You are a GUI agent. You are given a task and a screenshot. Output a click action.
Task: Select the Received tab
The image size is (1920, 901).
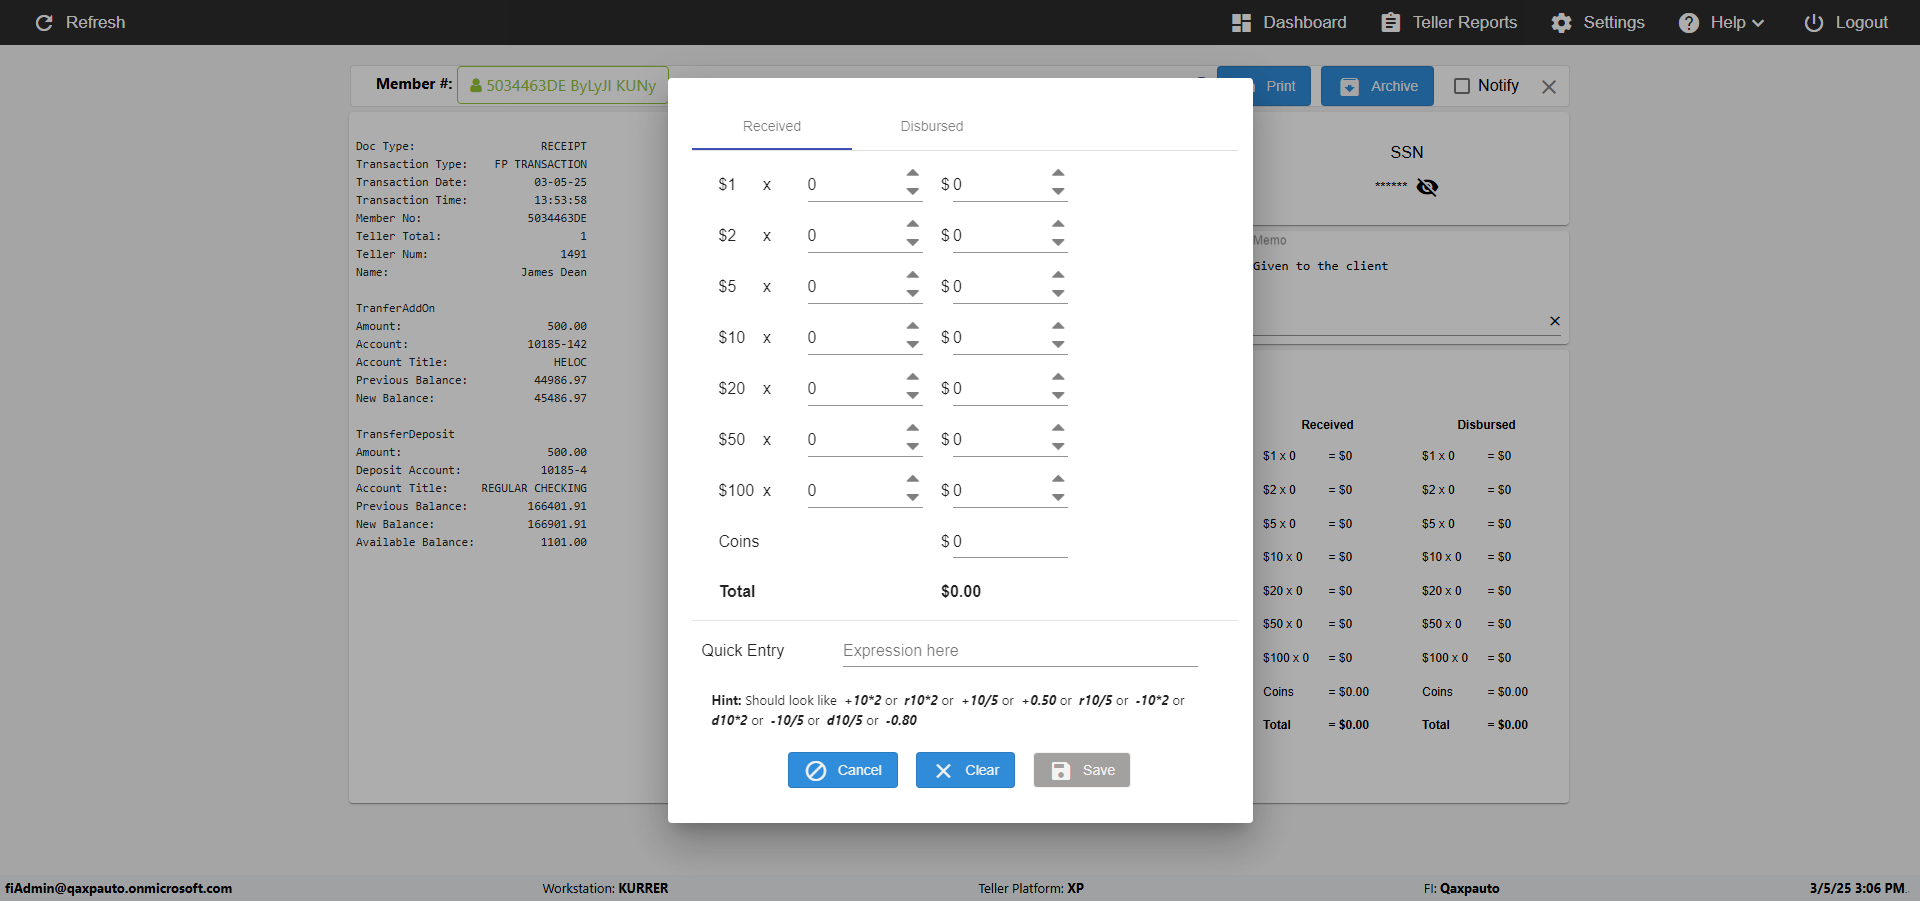pos(772,126)
